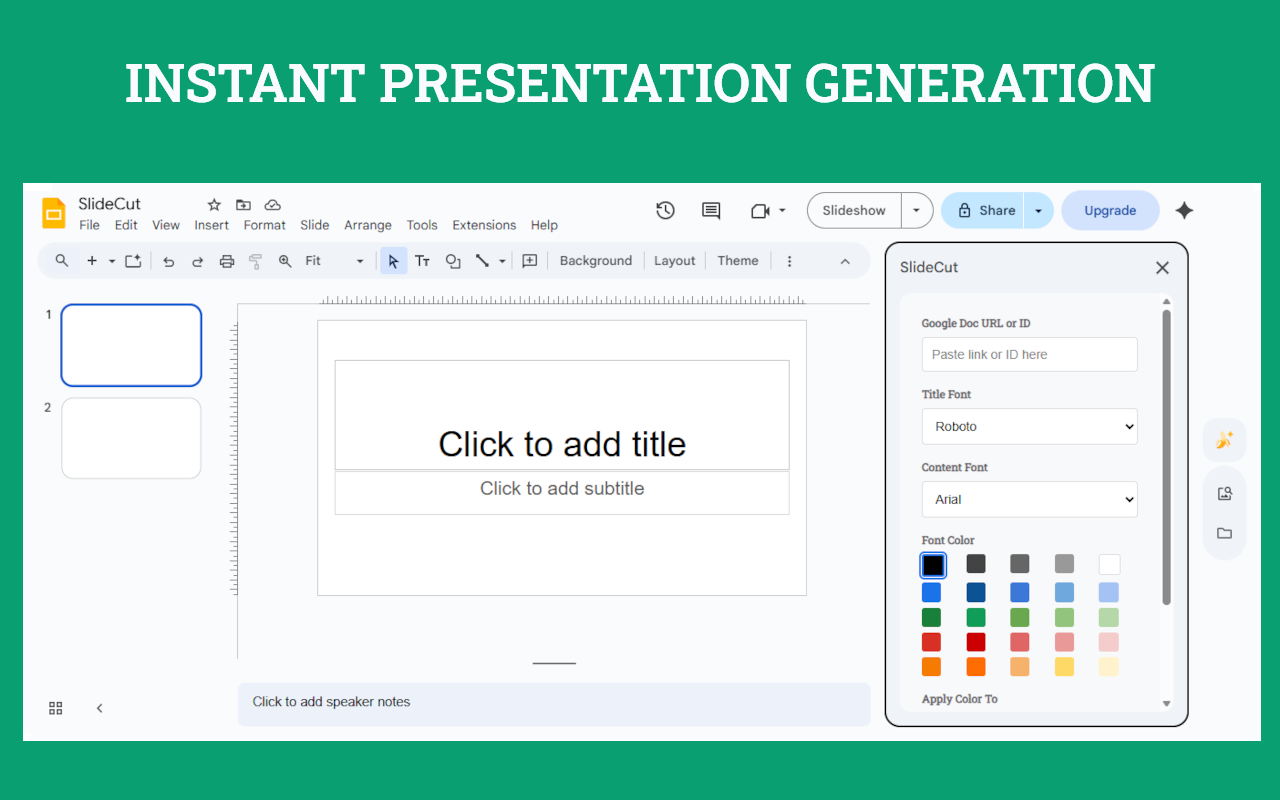Viewport: 1280px width, 800px height.
Task: Click the folder icon in side rail
Action: 1224,533
